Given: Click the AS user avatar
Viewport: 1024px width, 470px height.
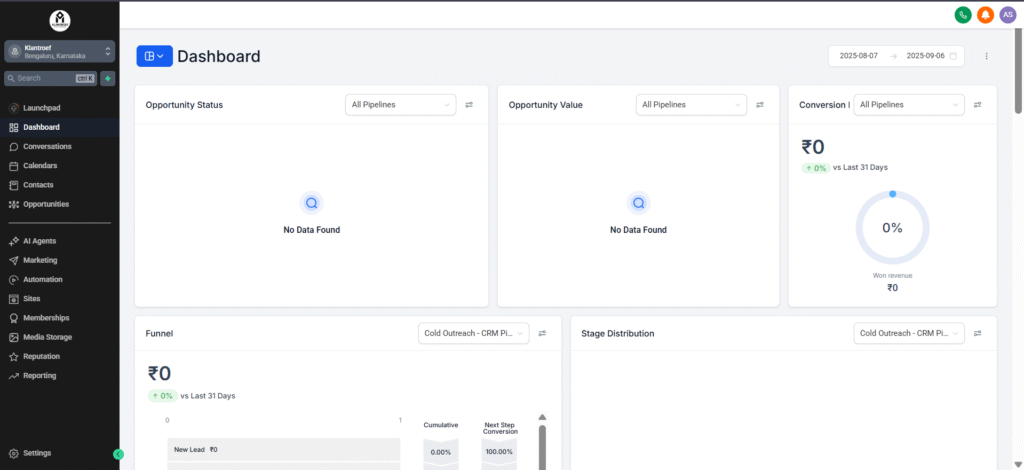Looking at the screenshot, I should pyautogui.click(x=1007, y=14).
